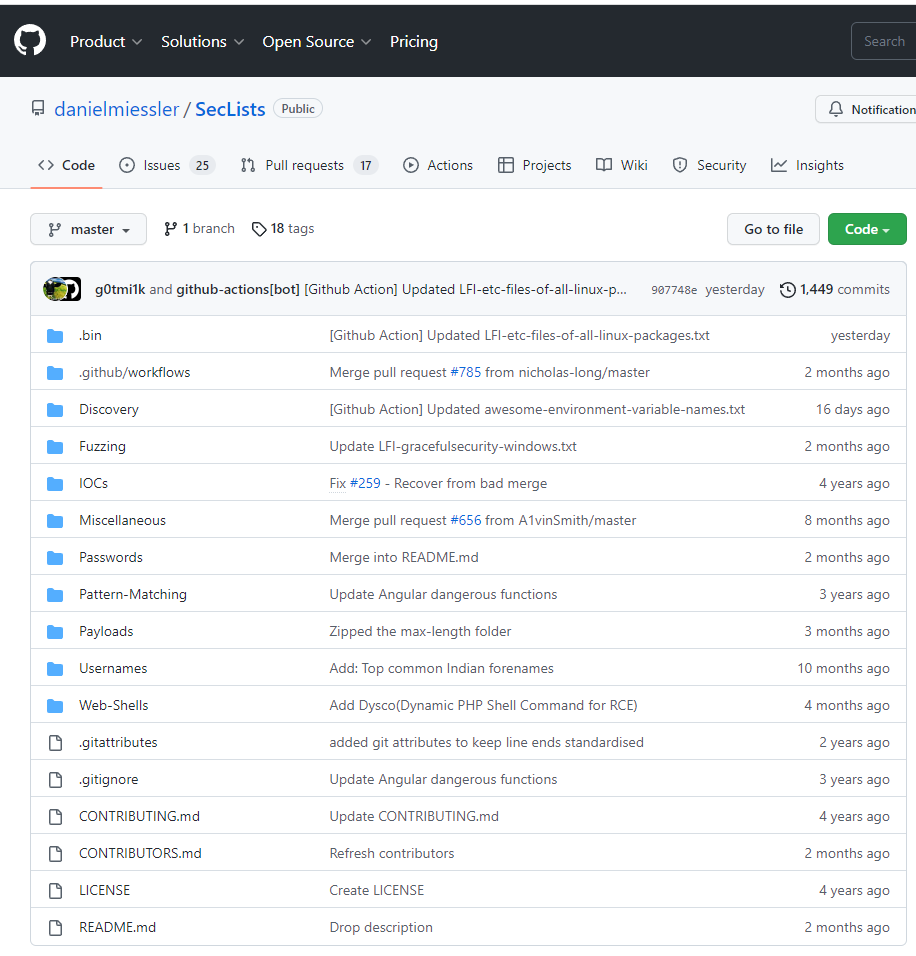Image resolution: width=916 pixels, height=956 pixels.
Task: View the 1,449 commits link
Action: pos(834,290)
